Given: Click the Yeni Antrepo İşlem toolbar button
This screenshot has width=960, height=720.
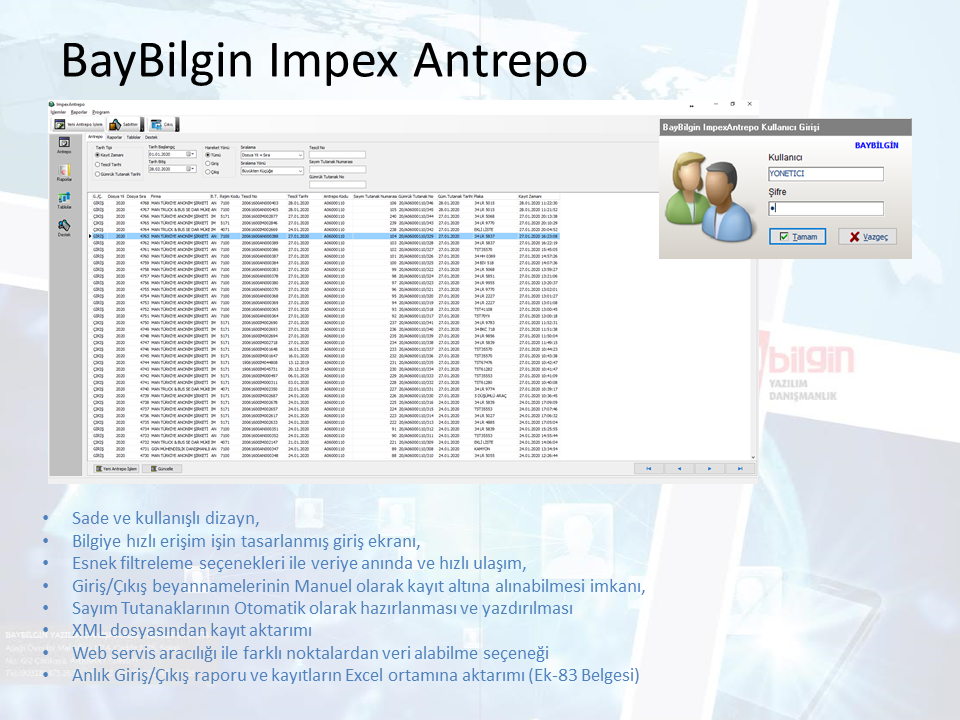Looking at the screenshot, I should pyautogui.click(x=78, y=124).
